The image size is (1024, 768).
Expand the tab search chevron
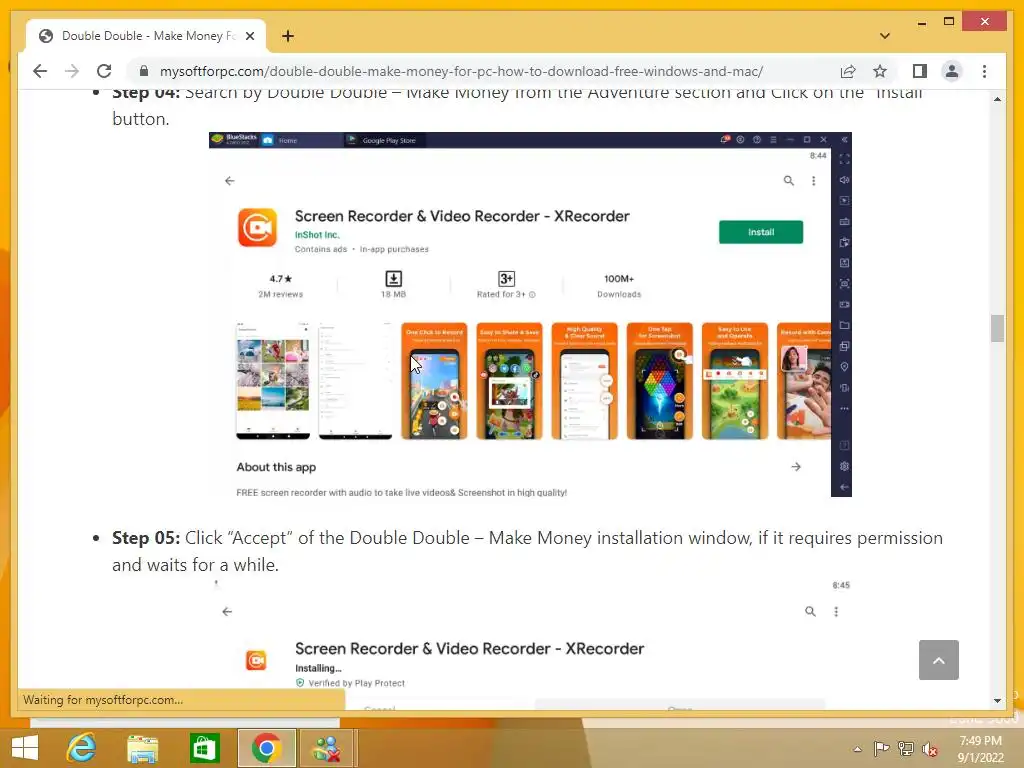(884, 36)
